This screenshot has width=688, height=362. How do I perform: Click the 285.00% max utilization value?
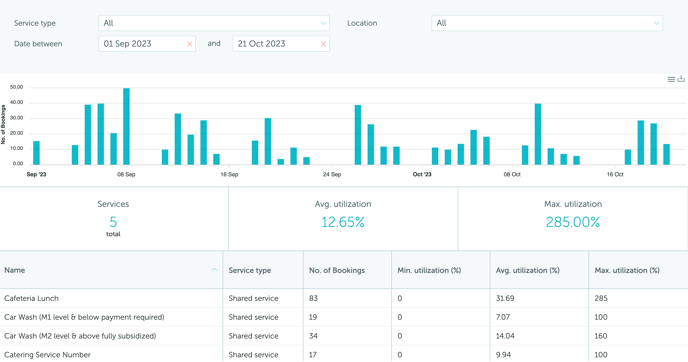(x=573, y=222)
